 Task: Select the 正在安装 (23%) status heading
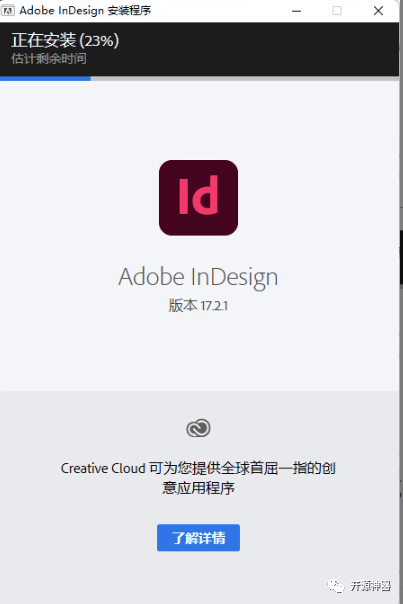[x=65, y=40]
